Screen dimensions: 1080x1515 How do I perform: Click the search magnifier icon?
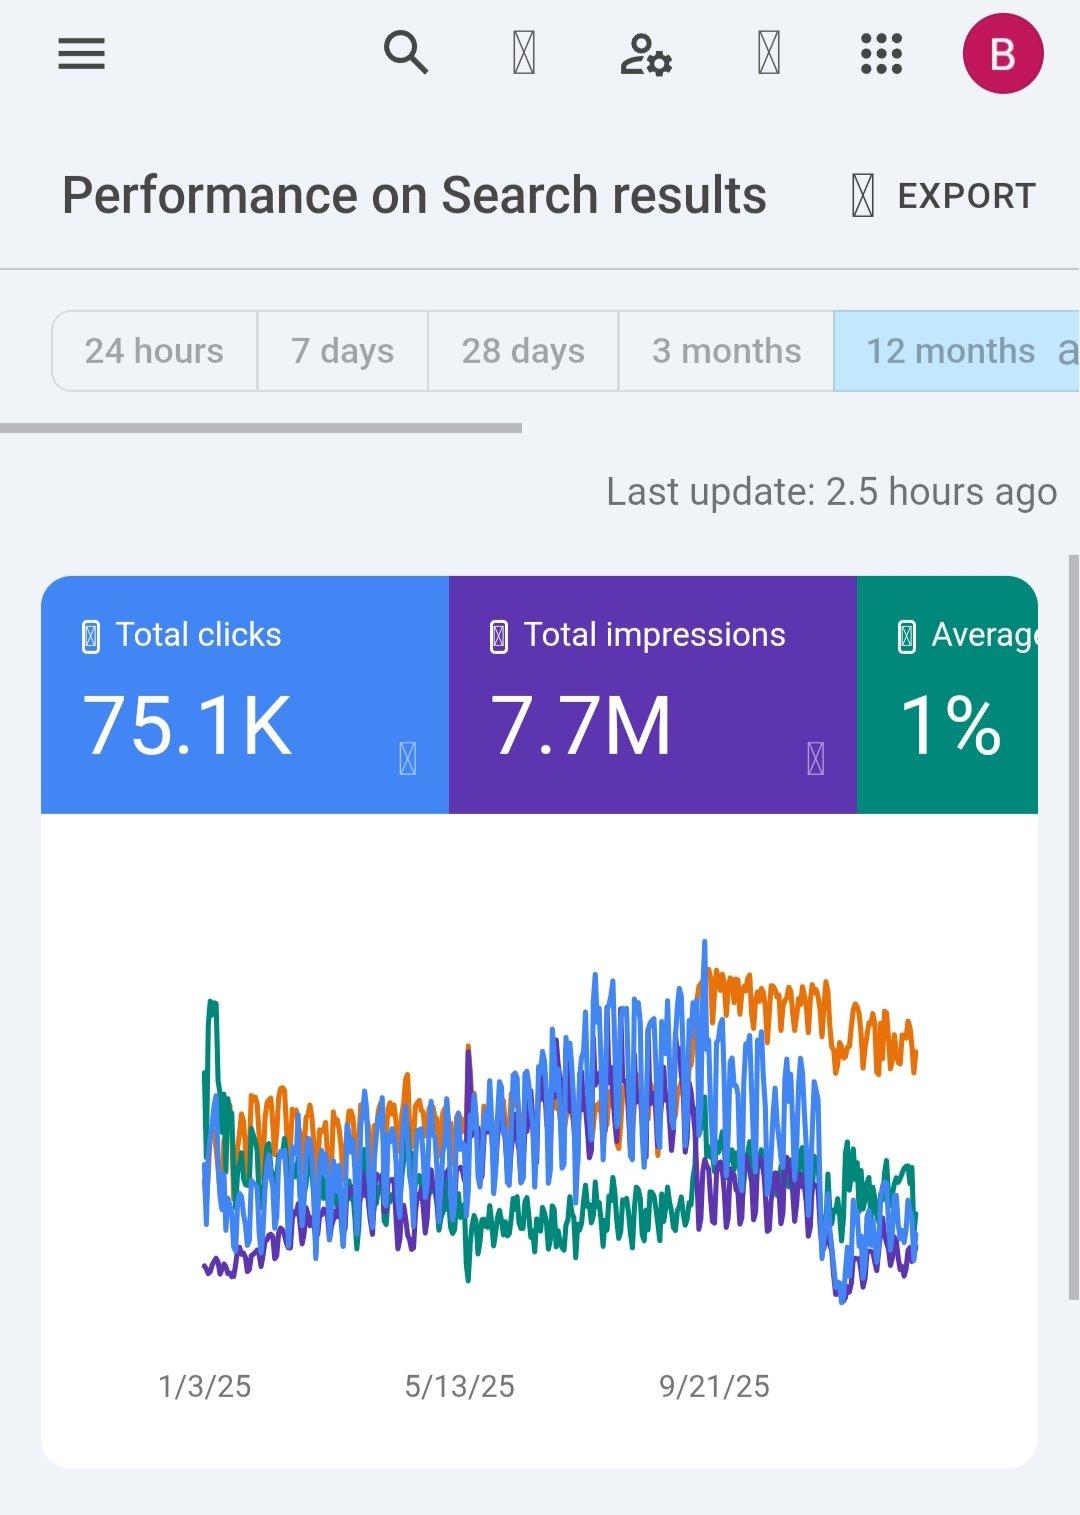click(x=405, y=53)
